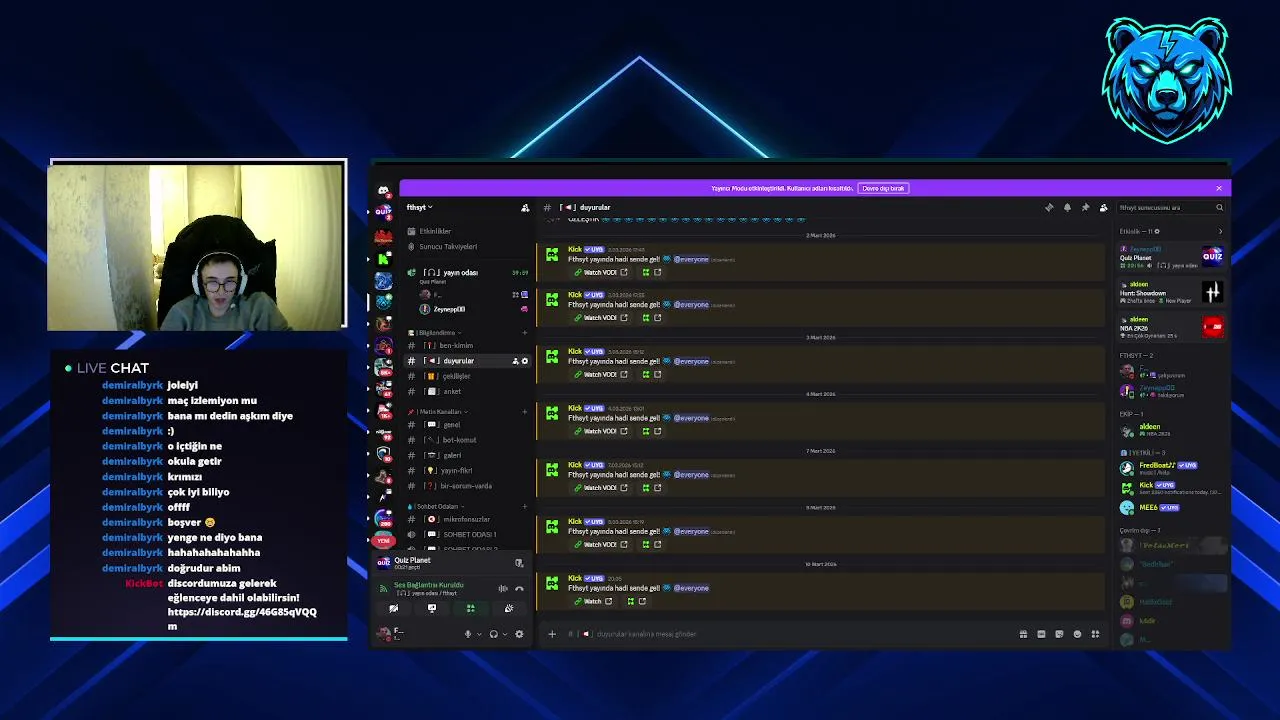Screen dimensions: 1280x720
Task: Open notification settings bell icon
Action: pyautogui.click(x=1067, y=207)
